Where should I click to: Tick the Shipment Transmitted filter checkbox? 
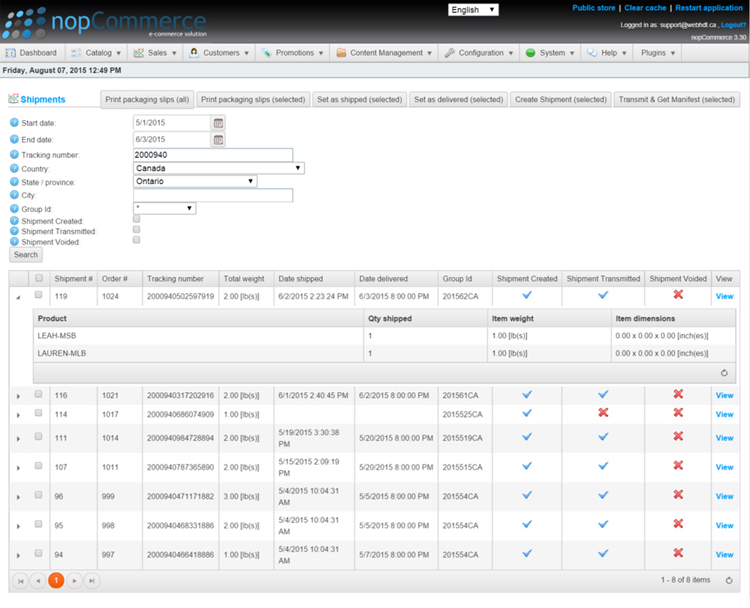(136, 229)
